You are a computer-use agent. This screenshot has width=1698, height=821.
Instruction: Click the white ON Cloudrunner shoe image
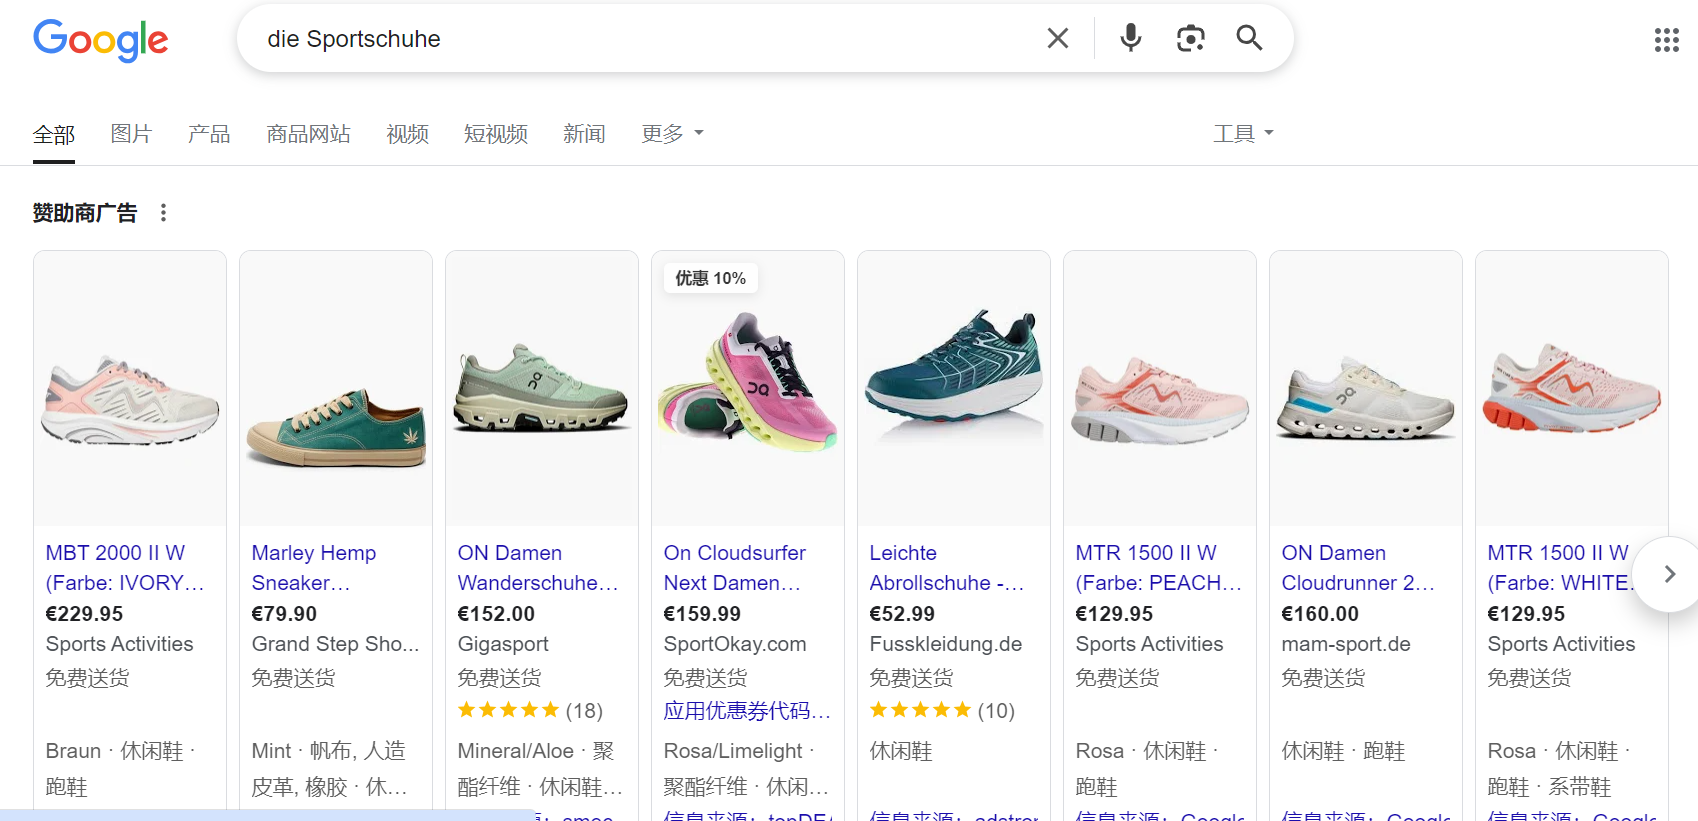1366,397
